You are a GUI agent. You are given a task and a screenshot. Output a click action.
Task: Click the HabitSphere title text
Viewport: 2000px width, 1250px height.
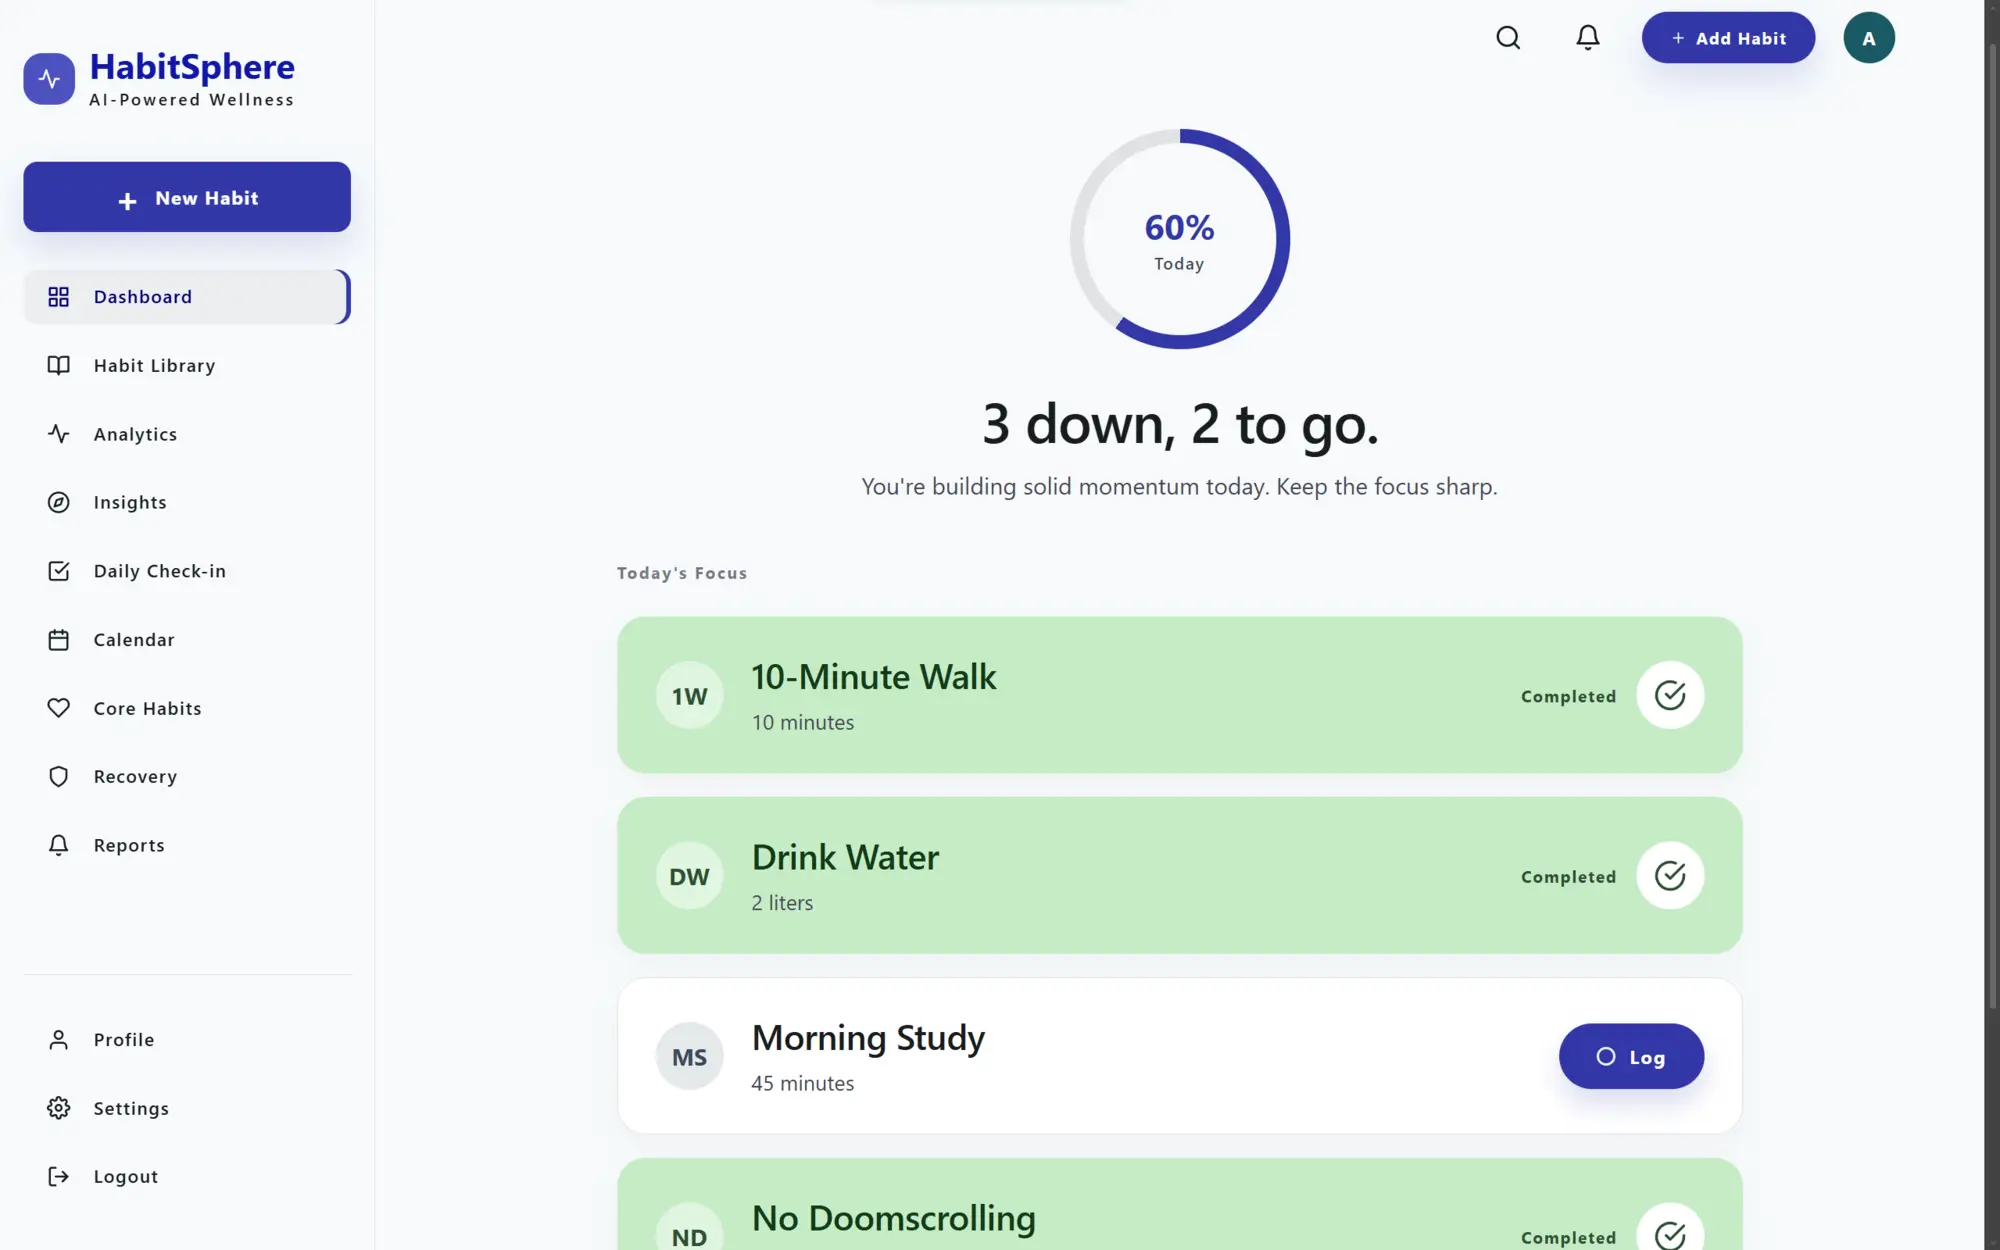tap(192, 67)
